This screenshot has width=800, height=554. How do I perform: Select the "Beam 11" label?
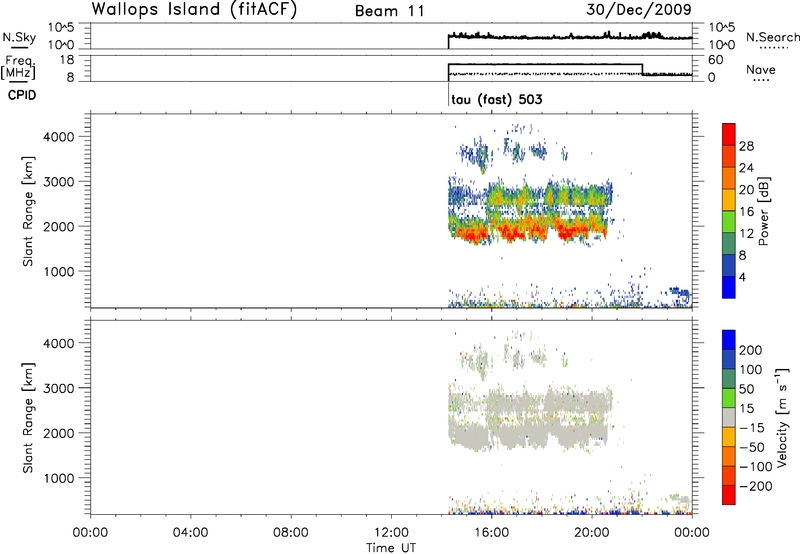pyautogui.click(x=390, y=11)
